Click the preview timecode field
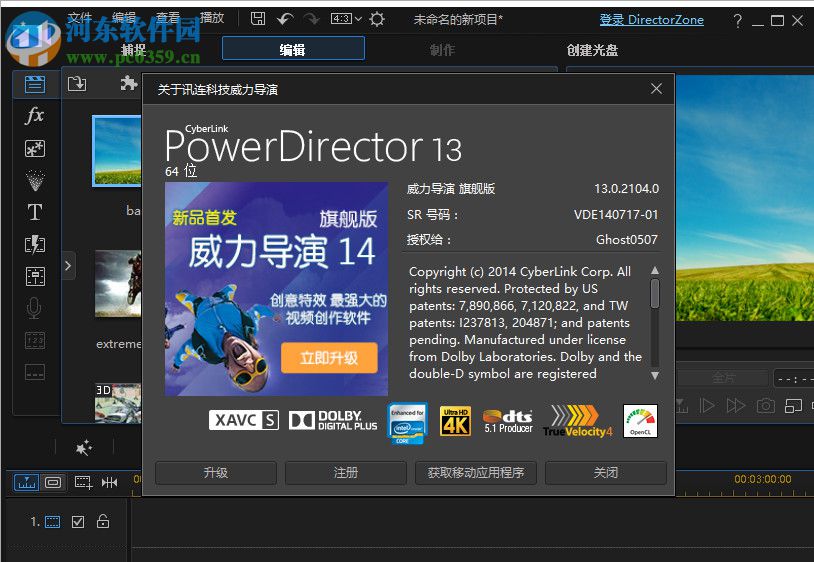Viewport: 814px width, 562px height. click(x=793, y=378)
